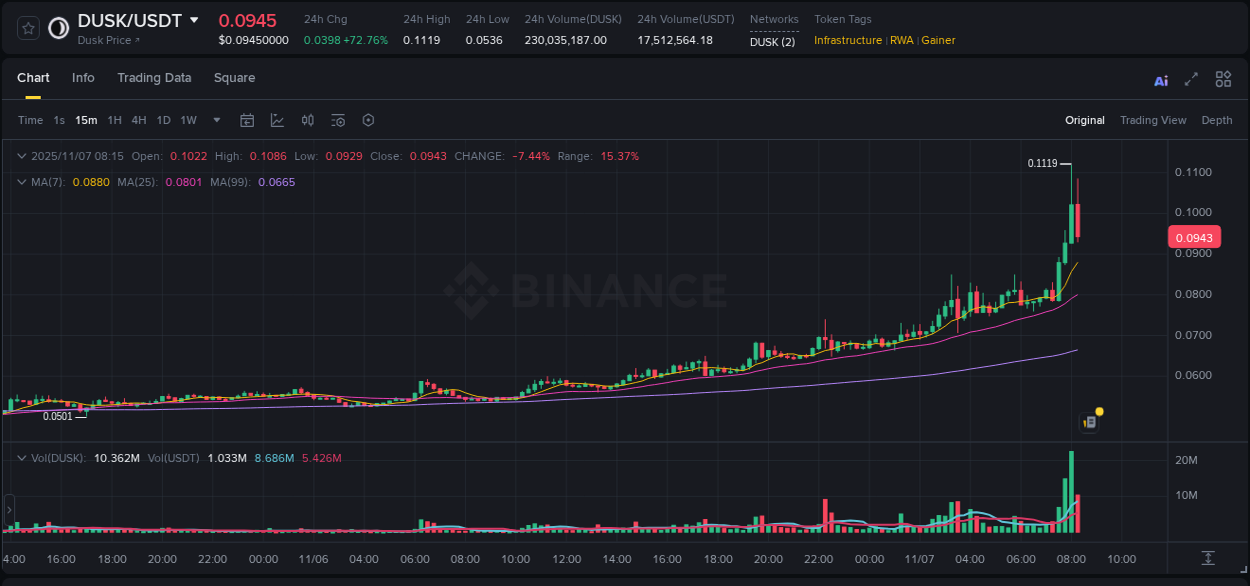The image size is (1250, 586).
Task: Click the order record icon on the chart
Action: 1089,421
